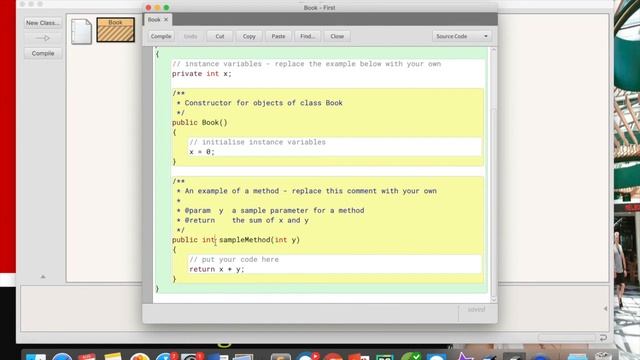
Task: Click the Paste button
Action: [x=278, y=36]
